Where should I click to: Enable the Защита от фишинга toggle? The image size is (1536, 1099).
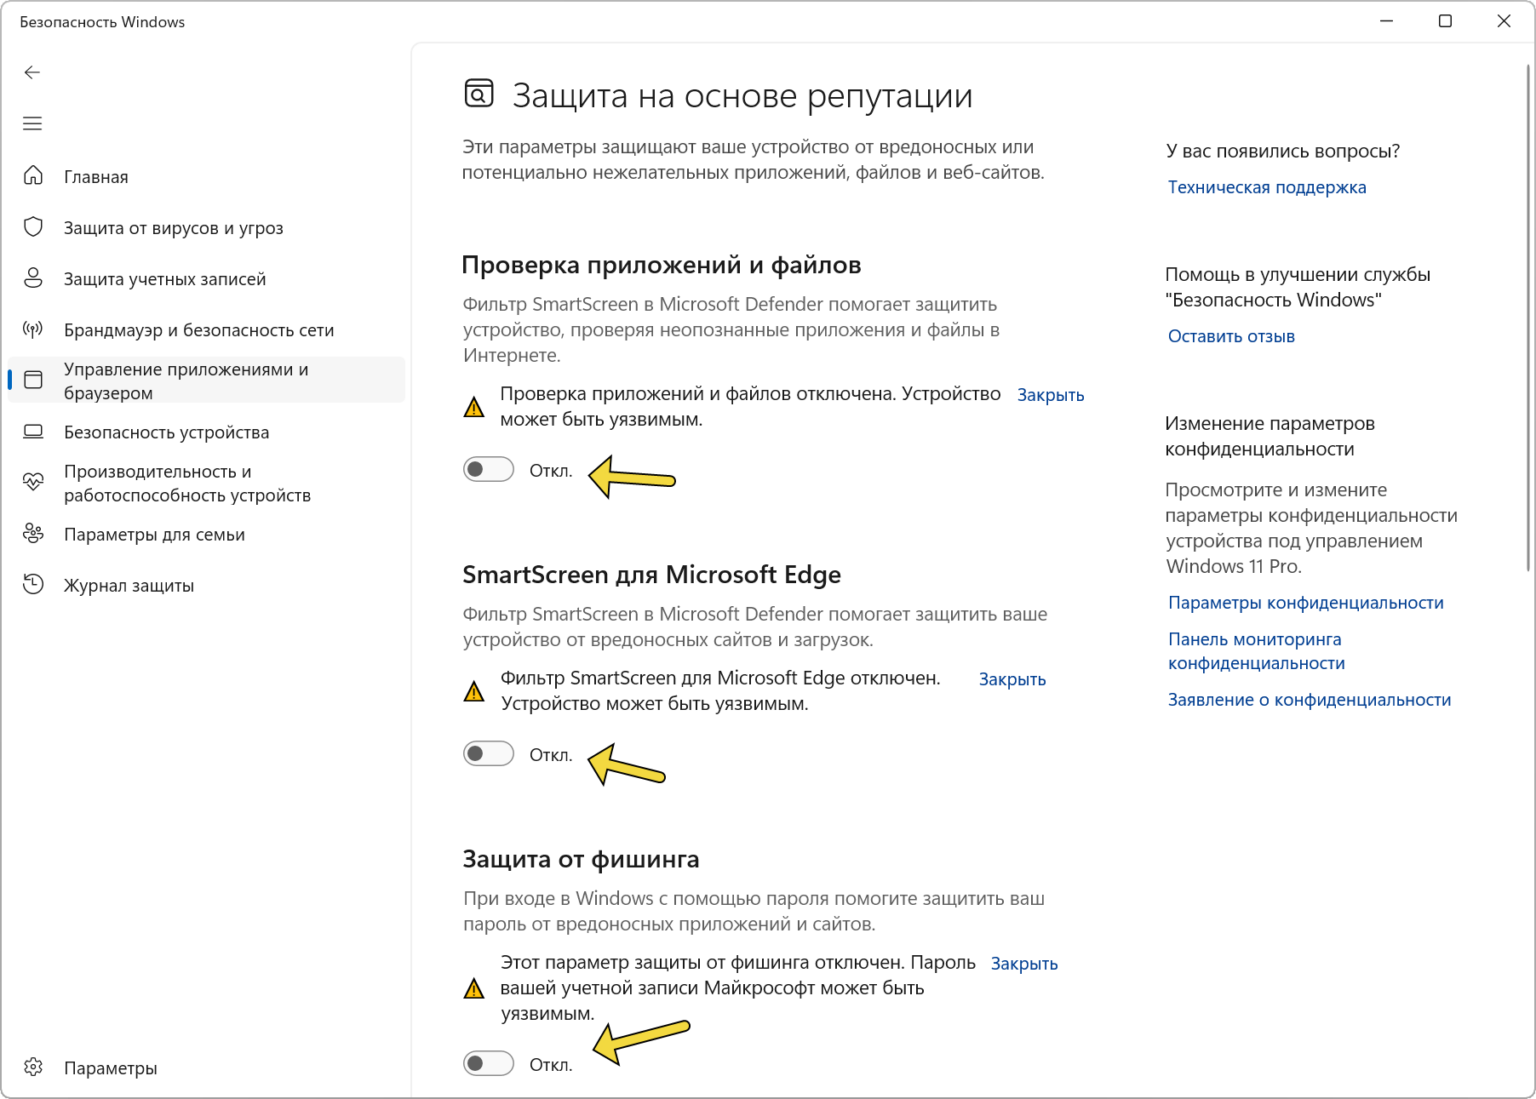tap(488, 1062)
